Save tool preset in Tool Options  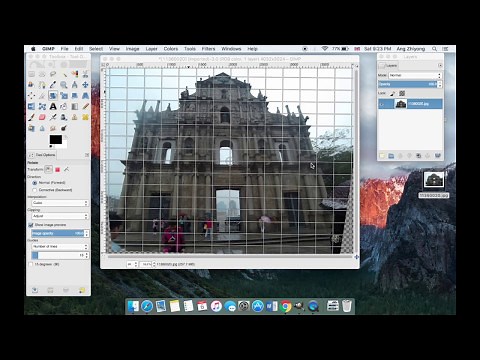35,290
